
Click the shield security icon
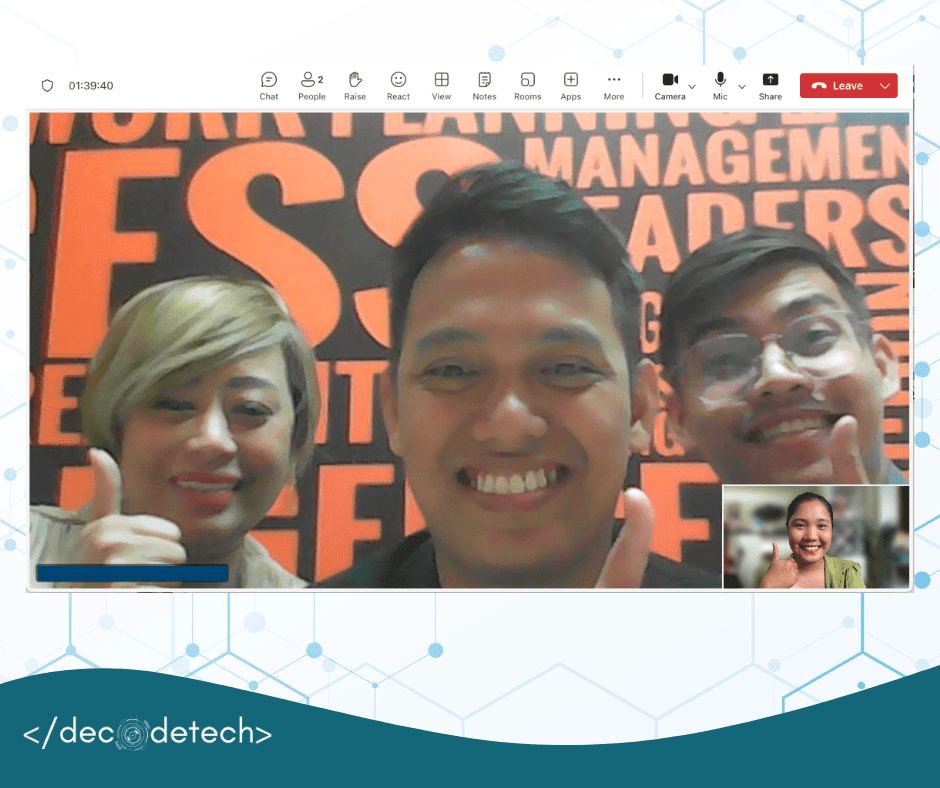click(x=47, y=86)
